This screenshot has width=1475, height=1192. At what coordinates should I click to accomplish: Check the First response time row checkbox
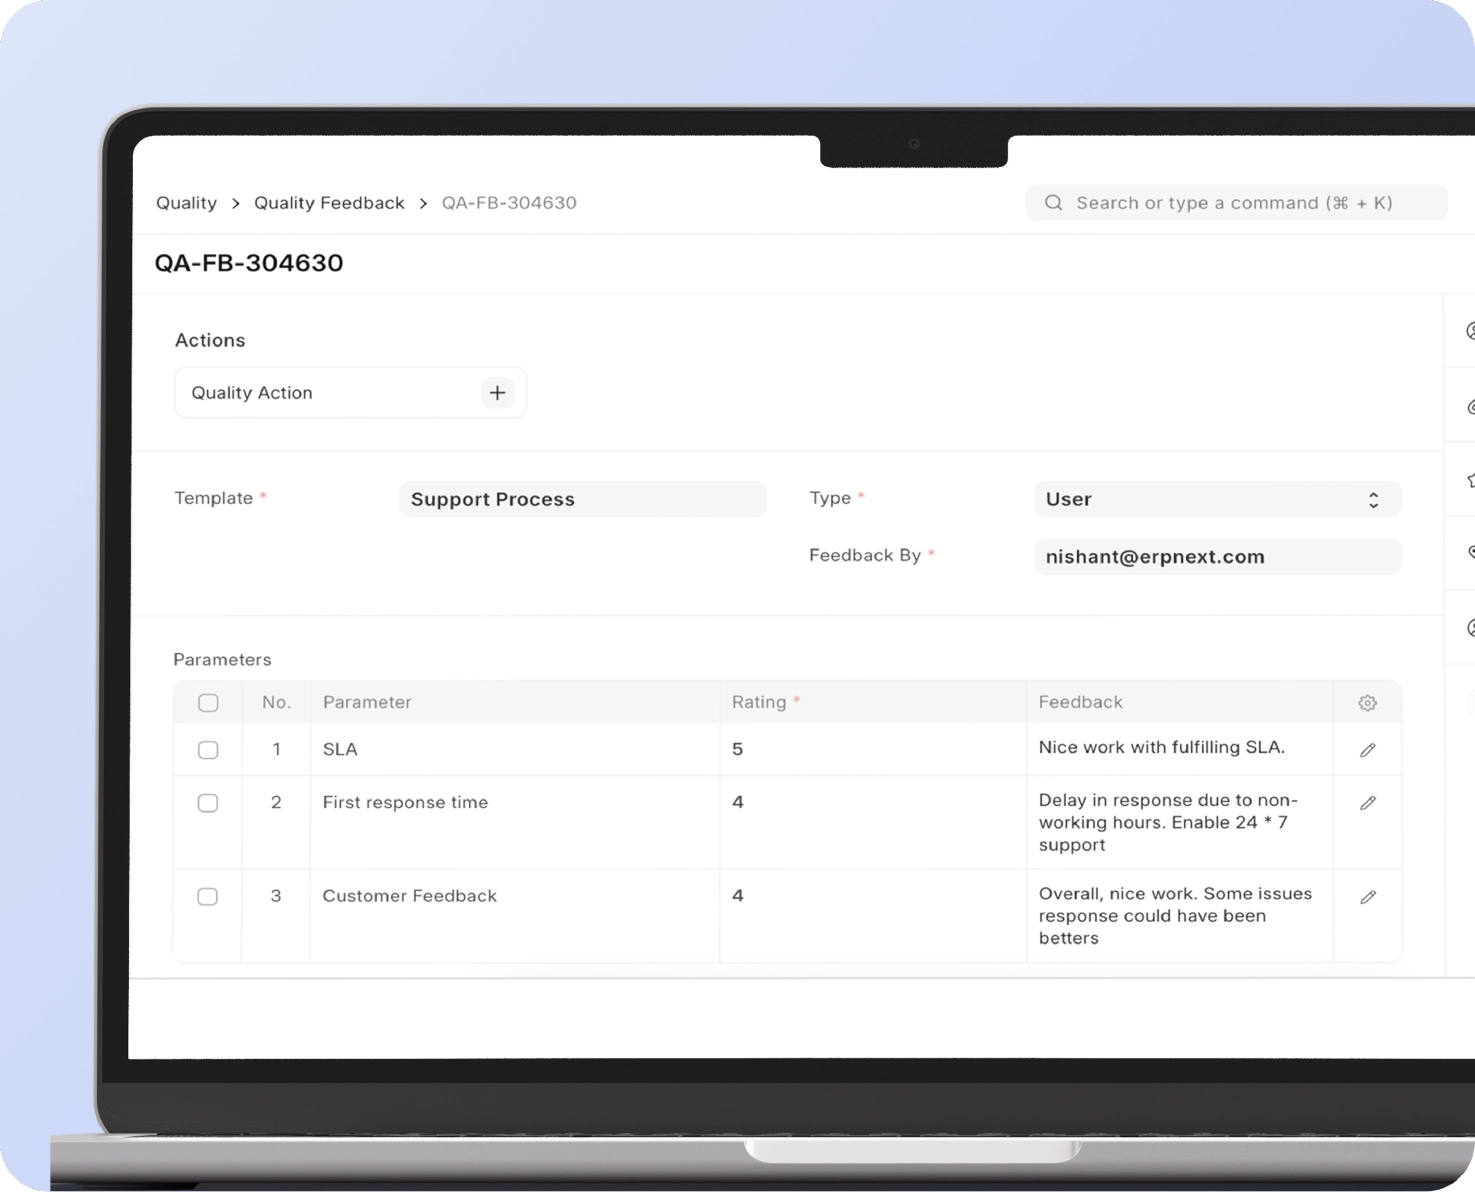coord(208,803)
